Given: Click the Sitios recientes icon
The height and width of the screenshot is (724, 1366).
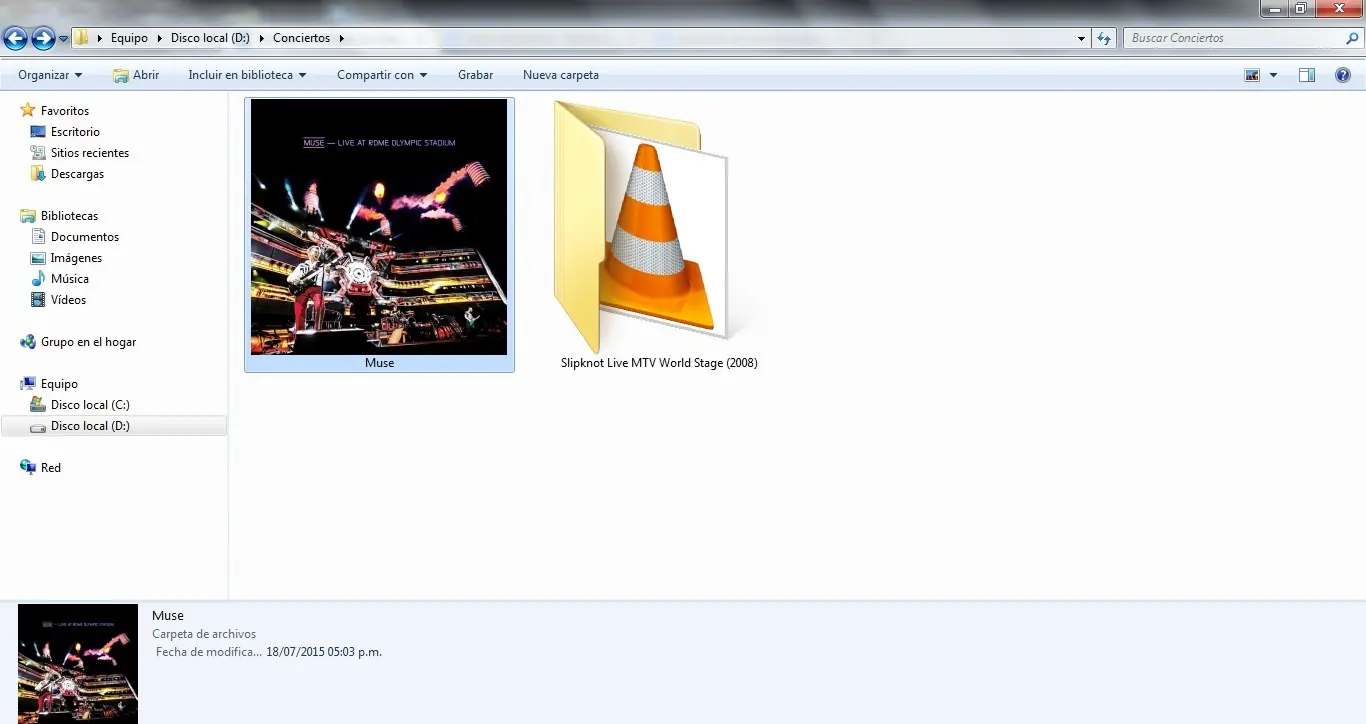Looking at the screenshot, I should tap(38, 152).
